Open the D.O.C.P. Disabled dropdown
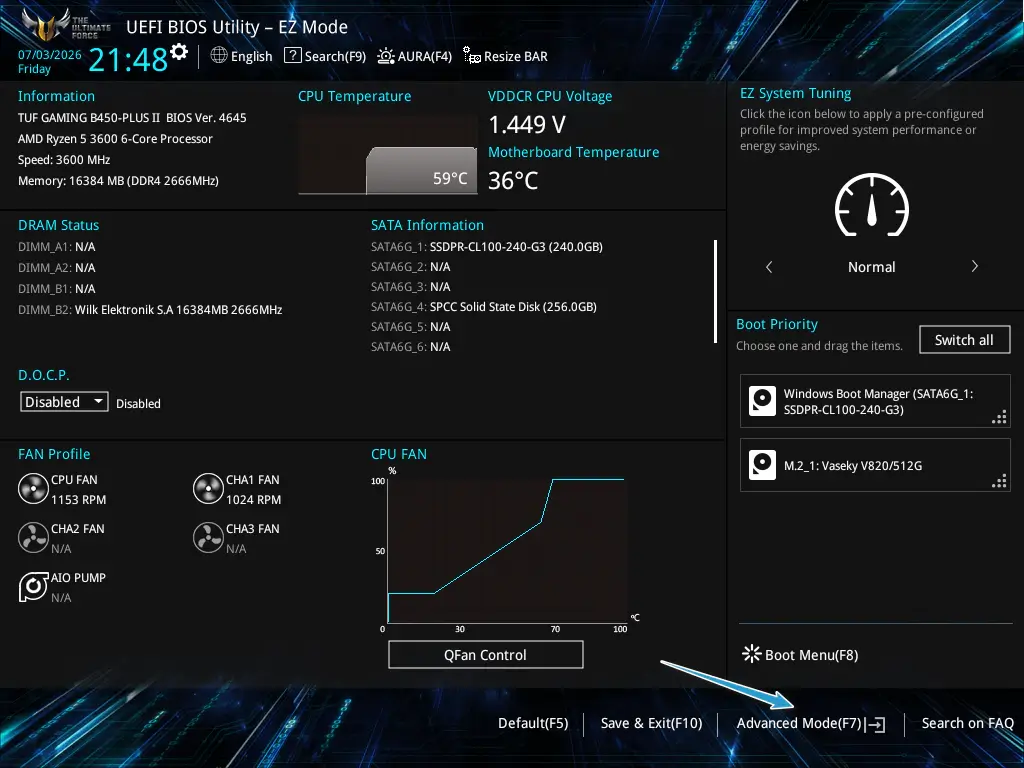This screenshot has width=1024, height=768. pos(64,402)
